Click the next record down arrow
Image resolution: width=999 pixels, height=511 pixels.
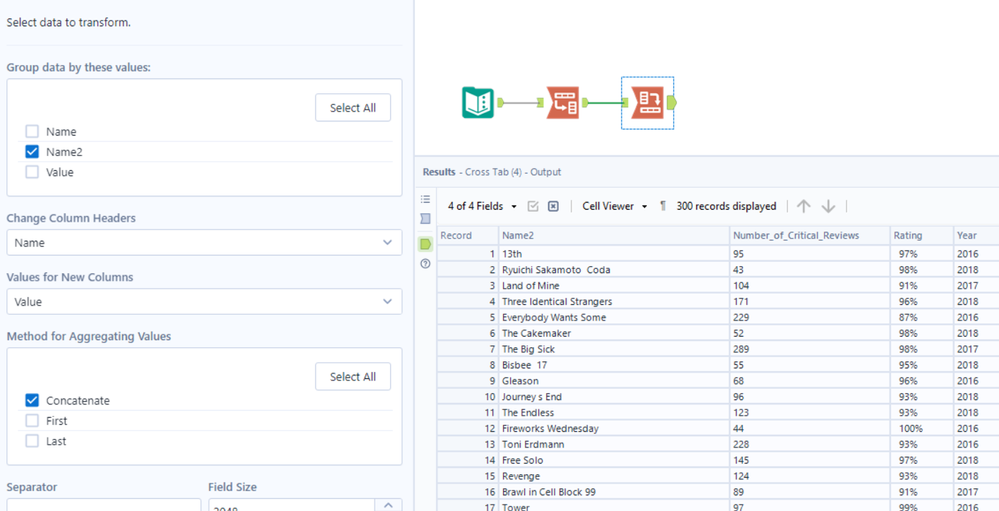point(828,206)
